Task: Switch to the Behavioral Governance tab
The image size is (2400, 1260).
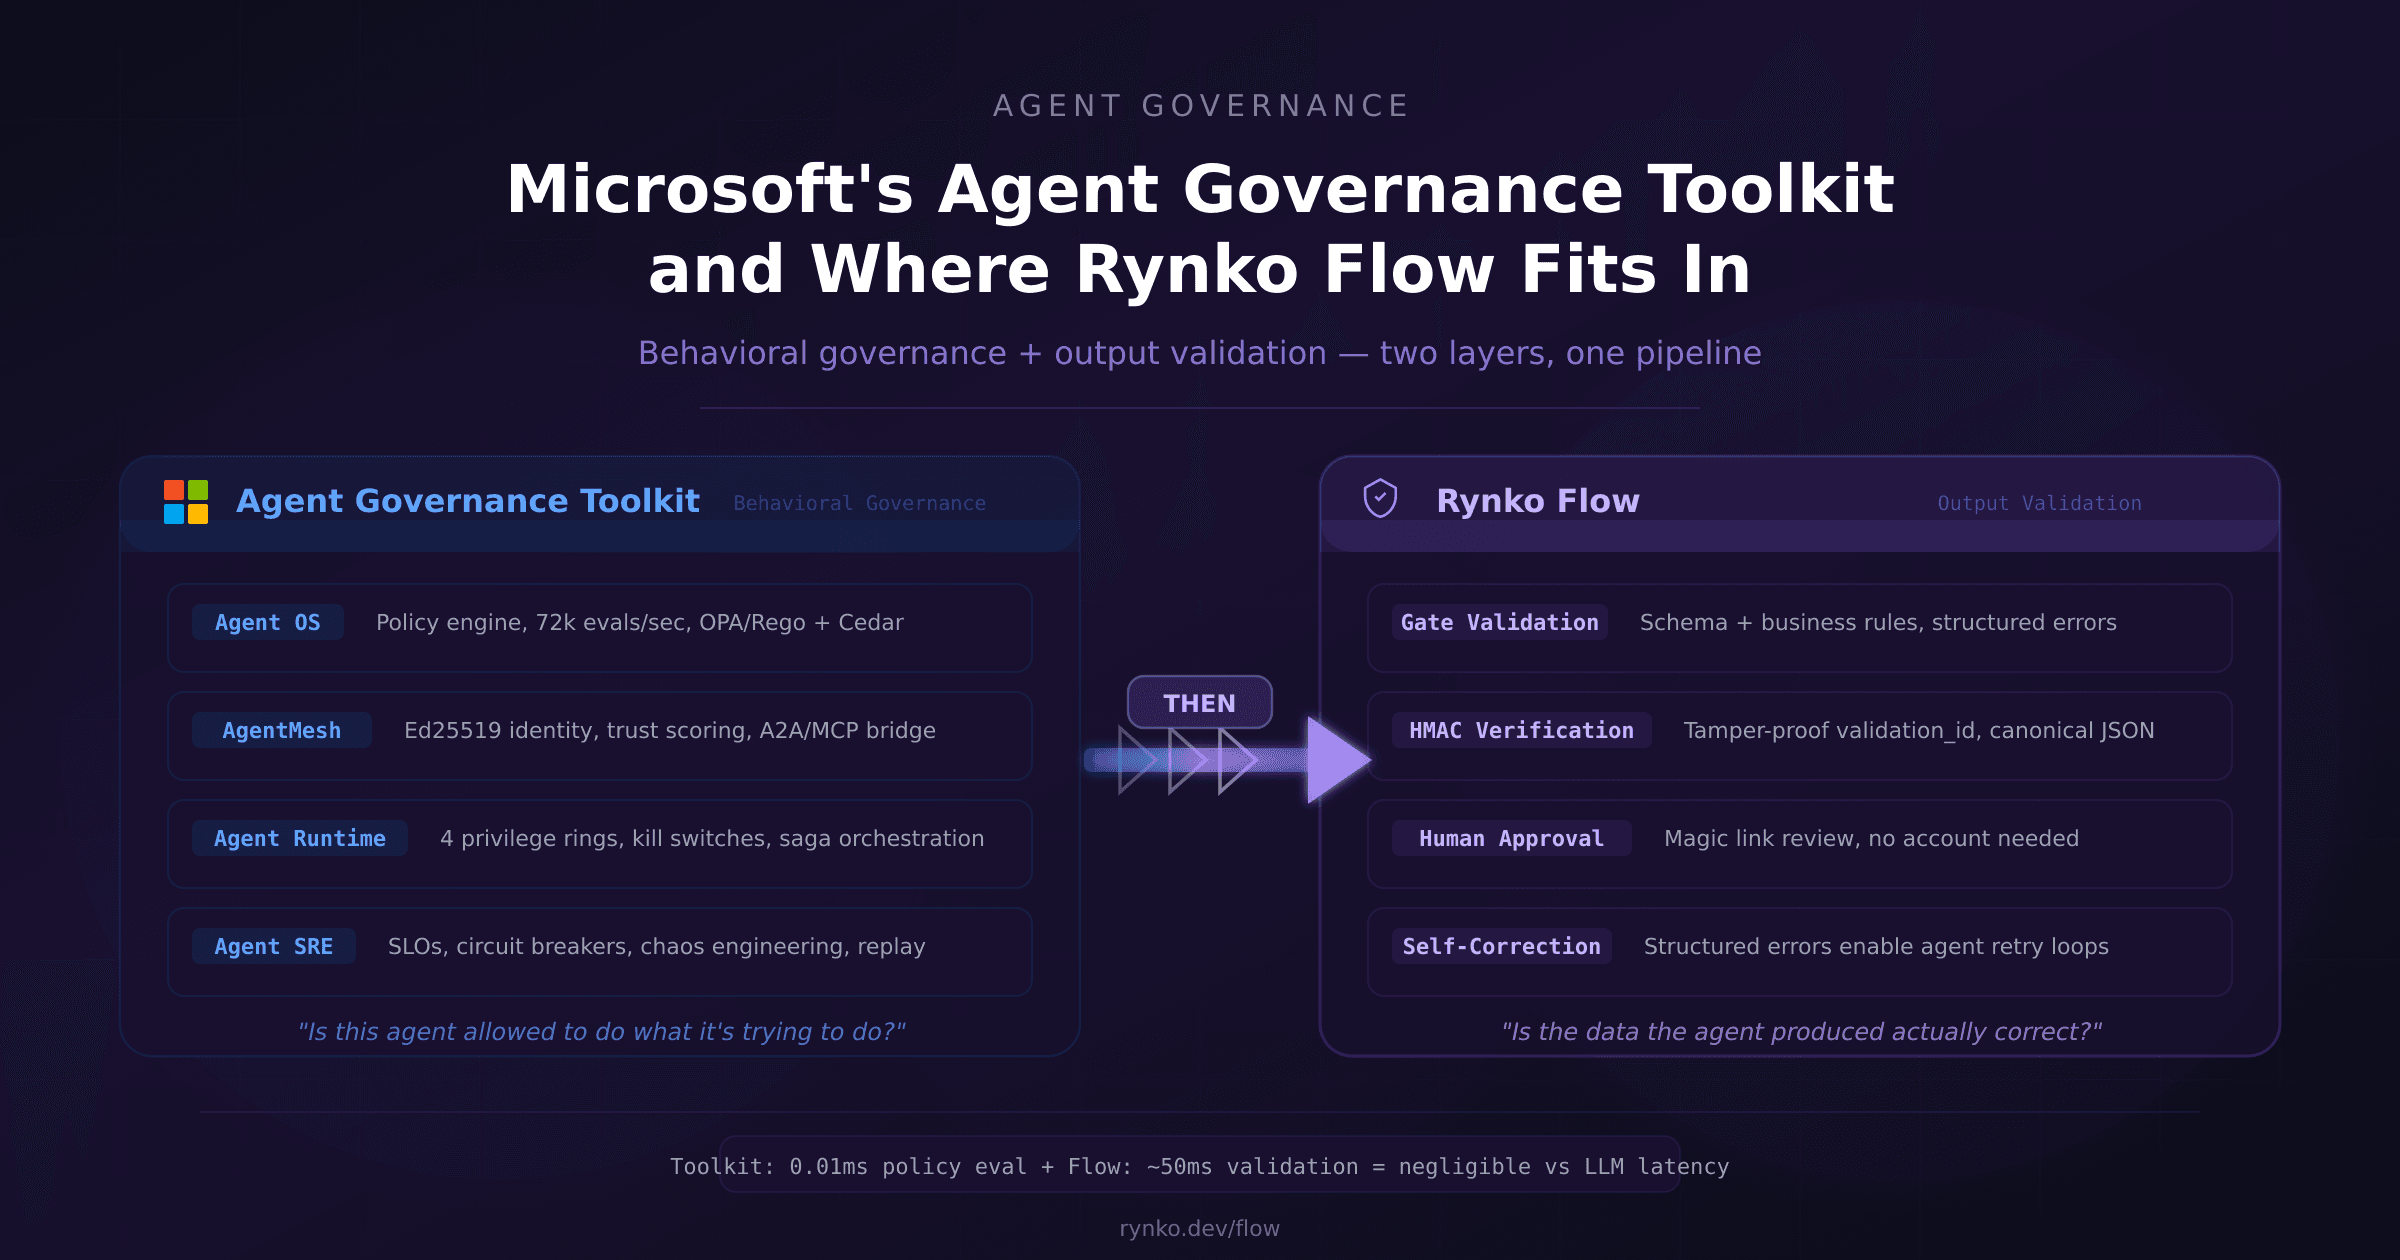Action: 859,503
